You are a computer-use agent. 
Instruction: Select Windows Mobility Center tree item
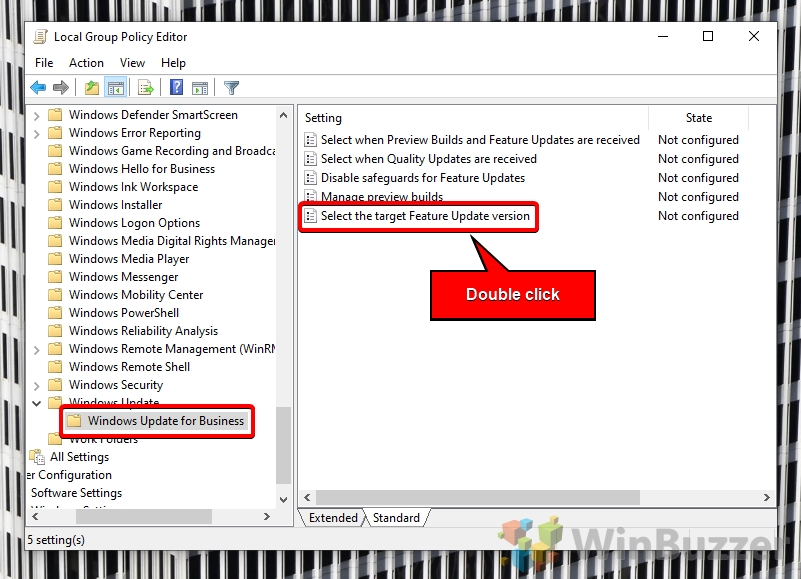click(136, 295)
